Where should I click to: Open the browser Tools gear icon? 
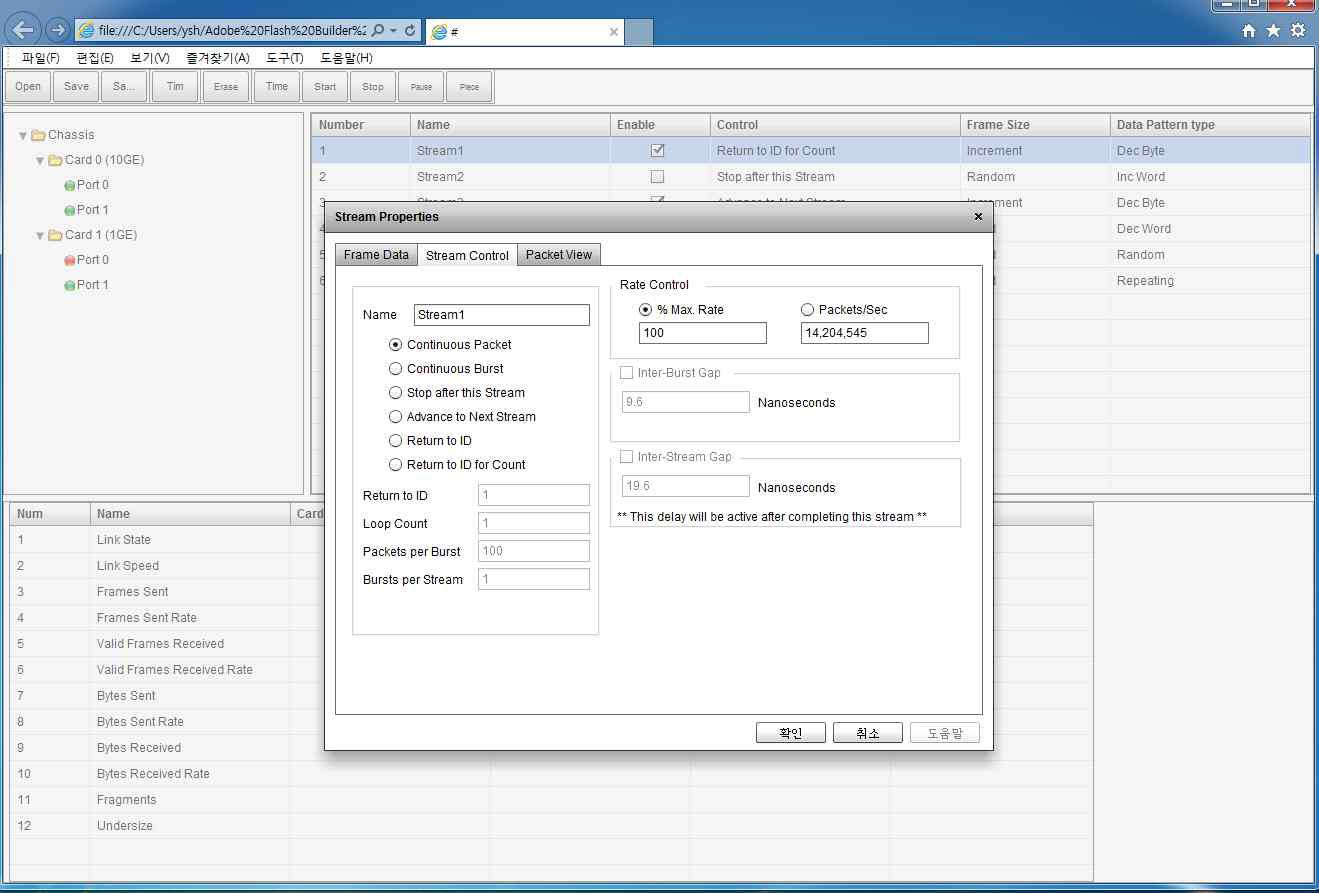pyautogui.click(x=1298, y=31)
